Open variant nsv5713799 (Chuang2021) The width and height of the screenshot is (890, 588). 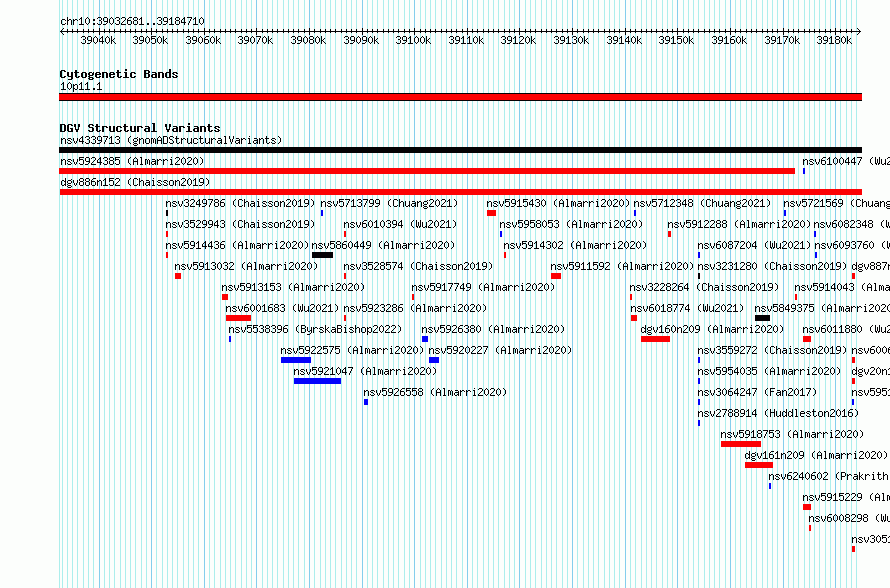(x=389, y=203)
